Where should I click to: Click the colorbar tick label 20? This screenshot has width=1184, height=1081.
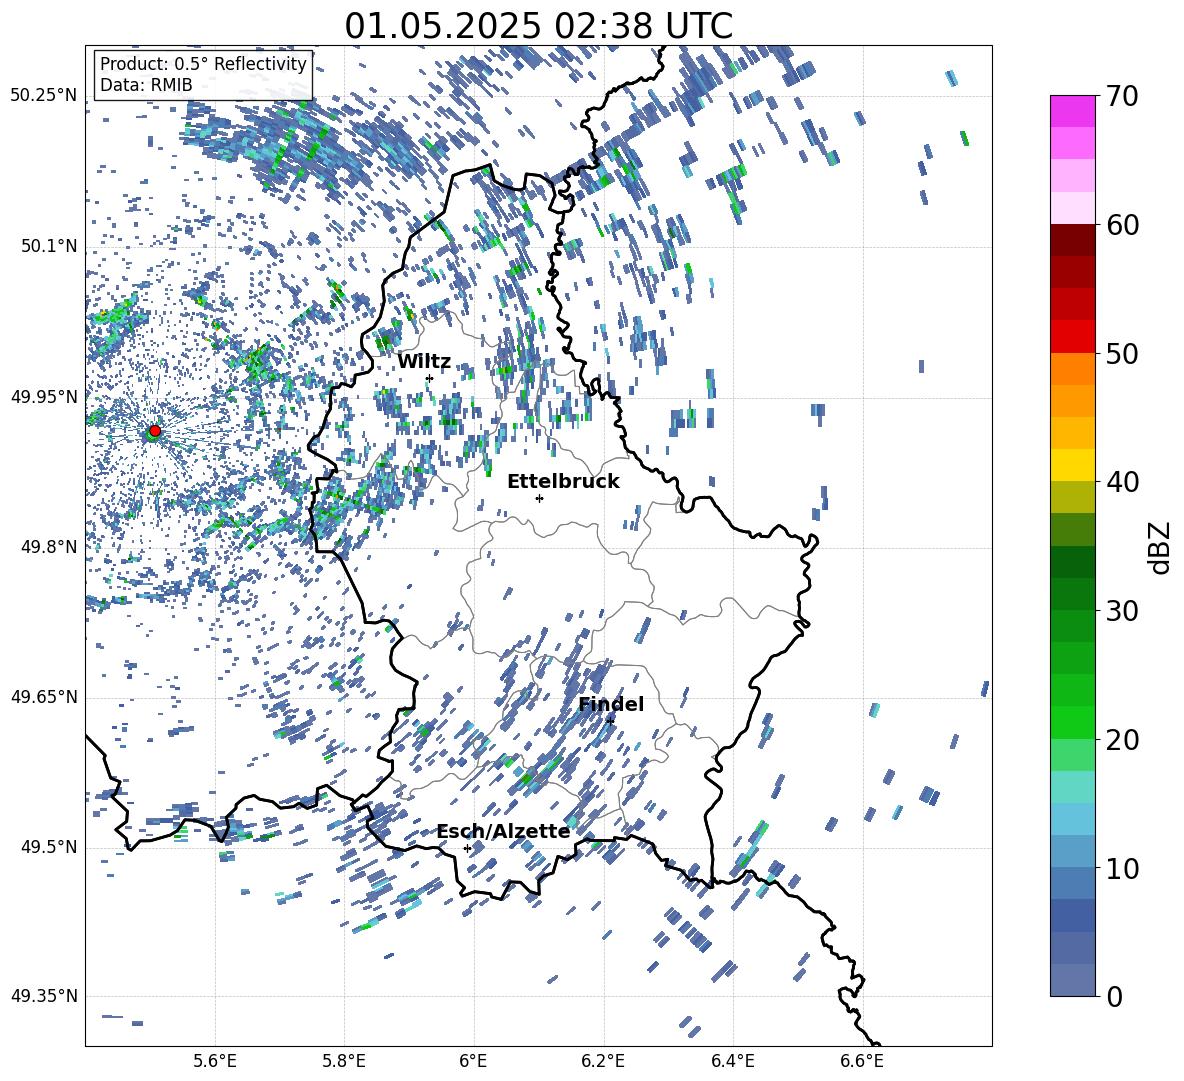1122,740
